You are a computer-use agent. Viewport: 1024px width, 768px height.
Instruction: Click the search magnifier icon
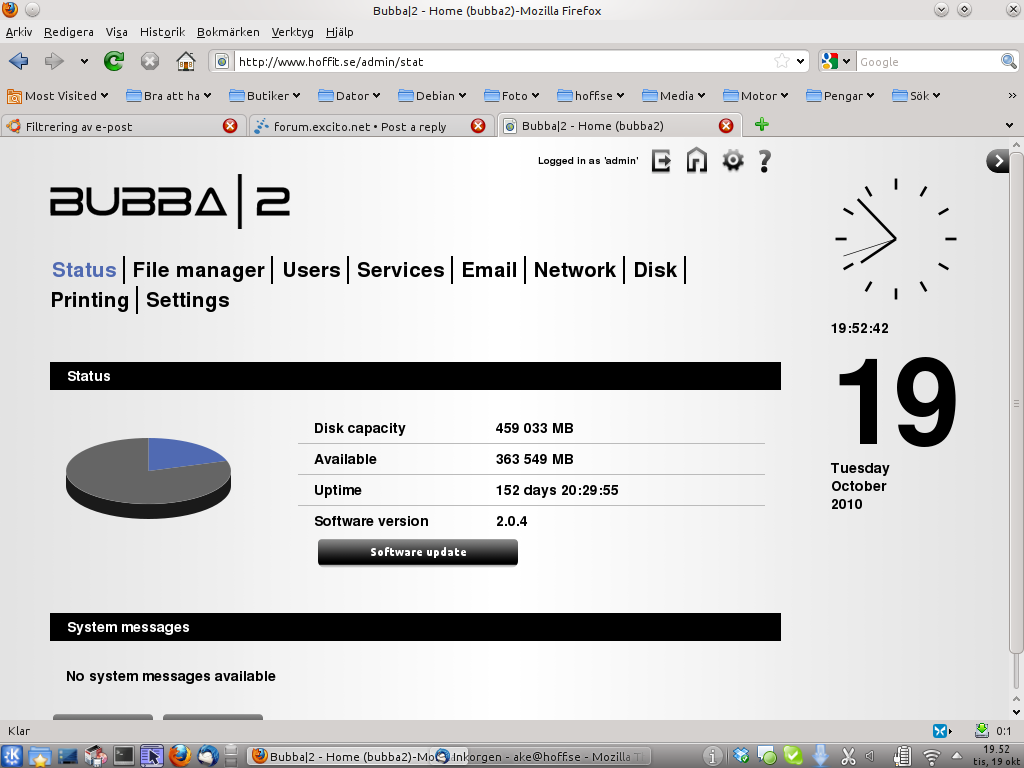[x=1008, y=61]
